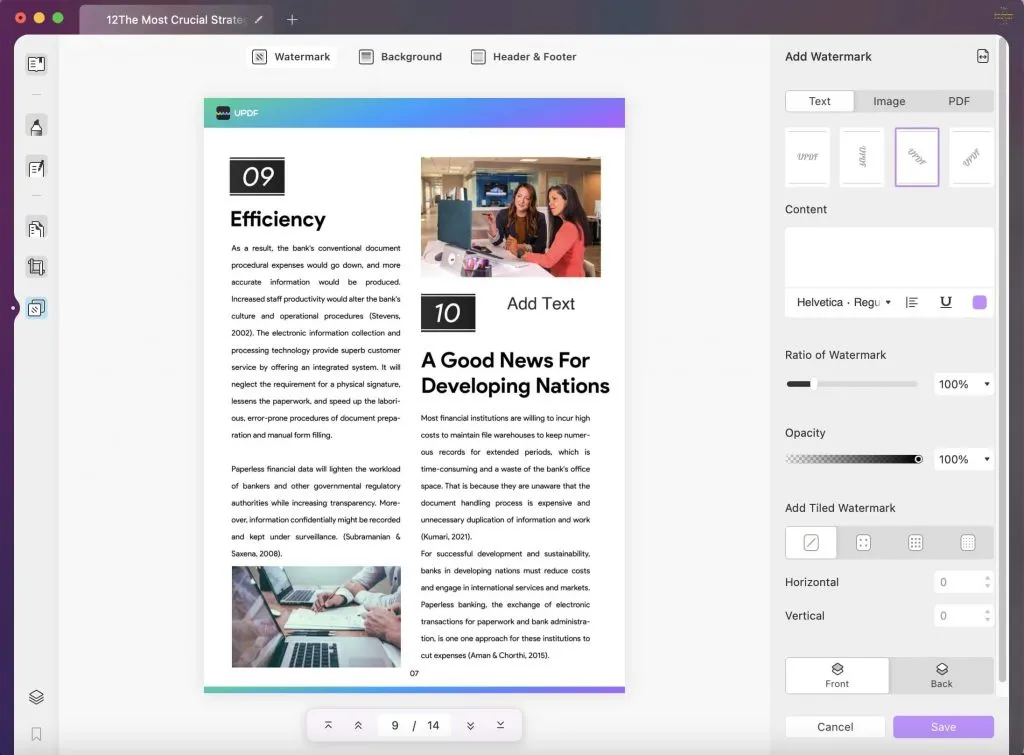This screenshot has height=755, width=1024.
Task: Click the current page number field
Action: point(394,726)
